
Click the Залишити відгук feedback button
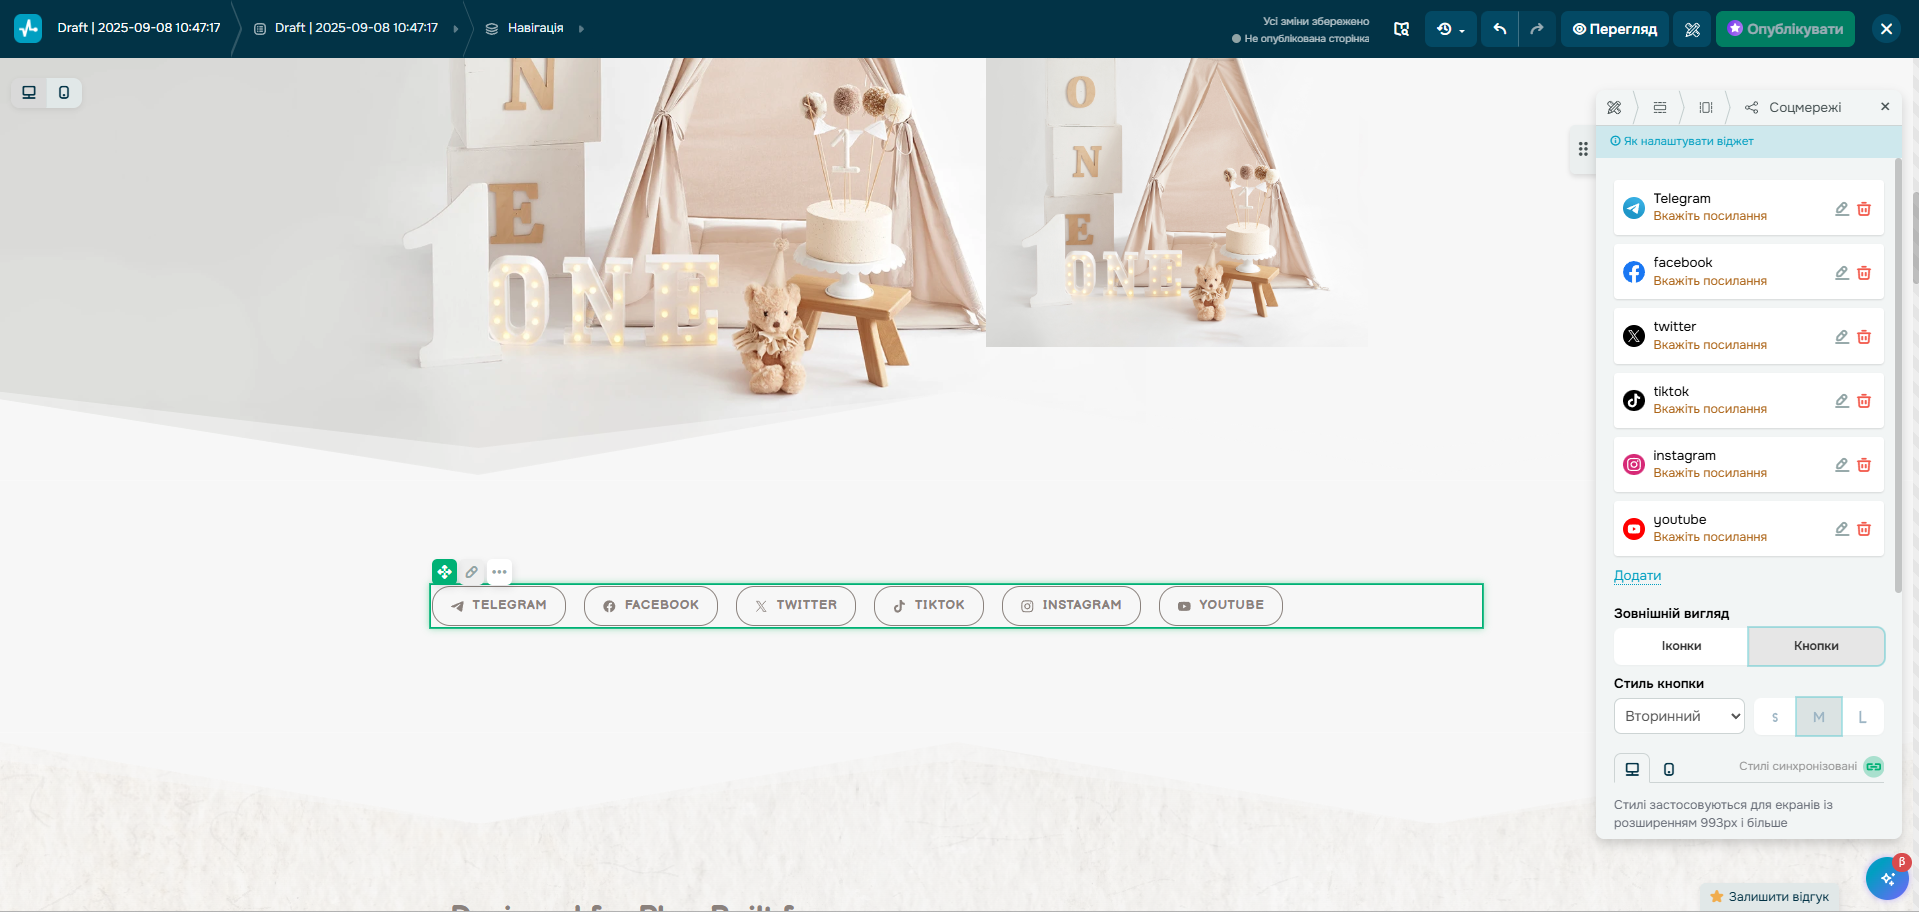pos(1770,897)
